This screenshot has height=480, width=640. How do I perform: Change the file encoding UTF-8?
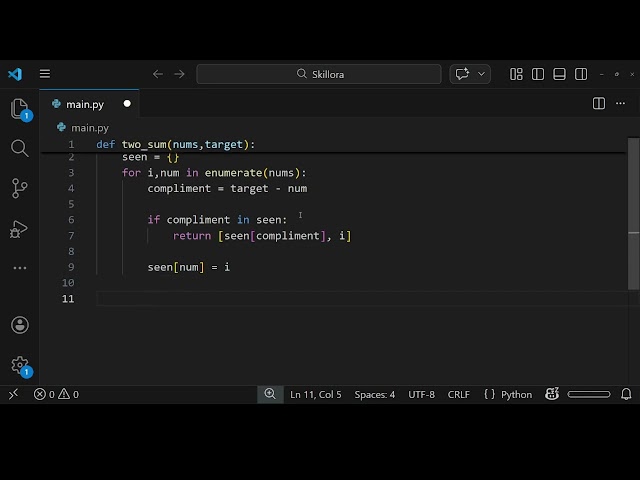421,395
